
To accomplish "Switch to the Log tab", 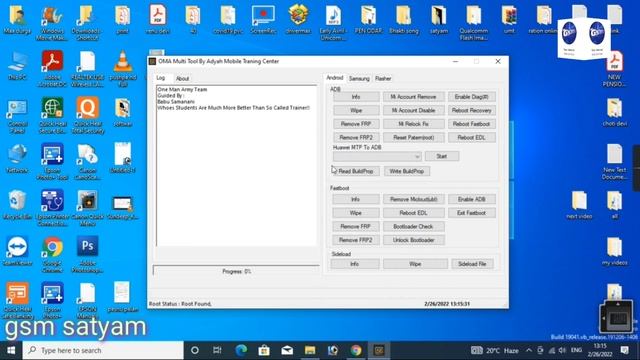I will [x=161, y=78].
